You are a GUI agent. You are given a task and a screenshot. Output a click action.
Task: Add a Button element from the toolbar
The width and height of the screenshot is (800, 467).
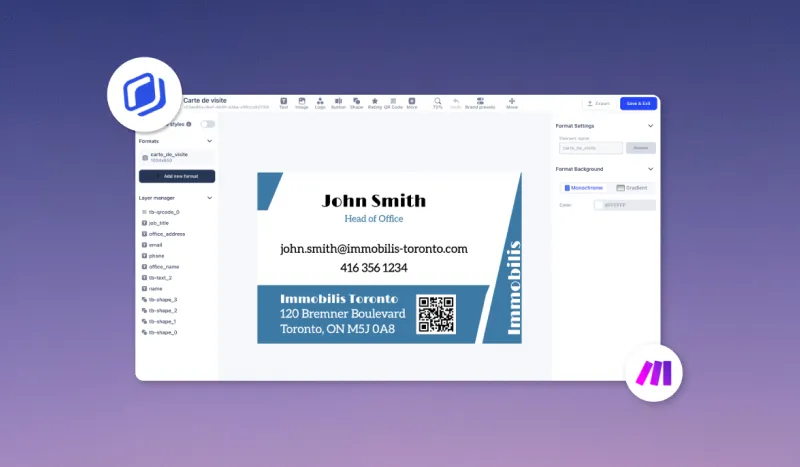point(338,103)
